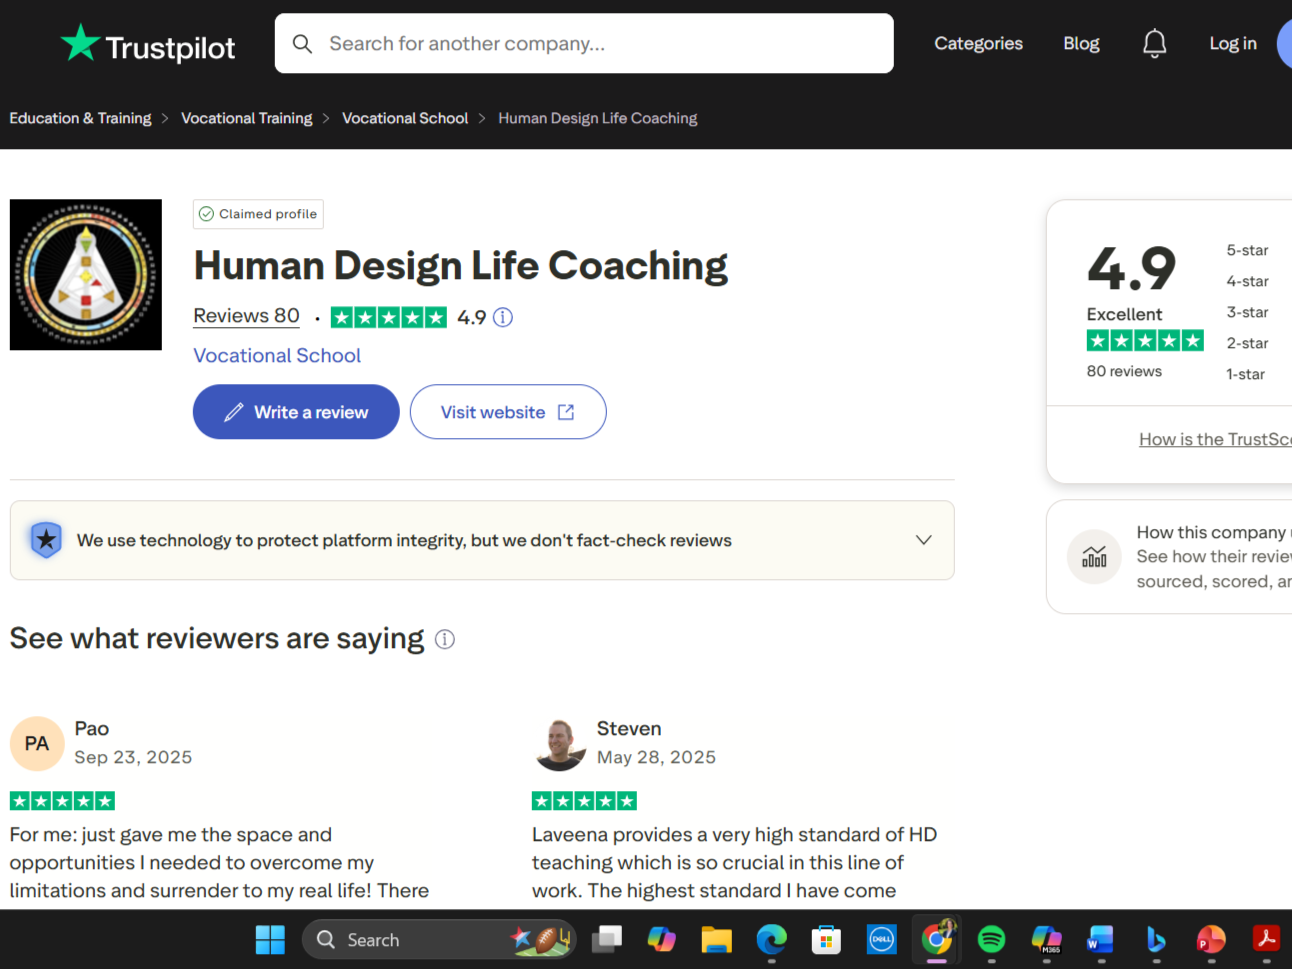The width and height of the screenshot is (1292, 969).
Task: Open the Categories menu
Action: [x=978, y=43]
